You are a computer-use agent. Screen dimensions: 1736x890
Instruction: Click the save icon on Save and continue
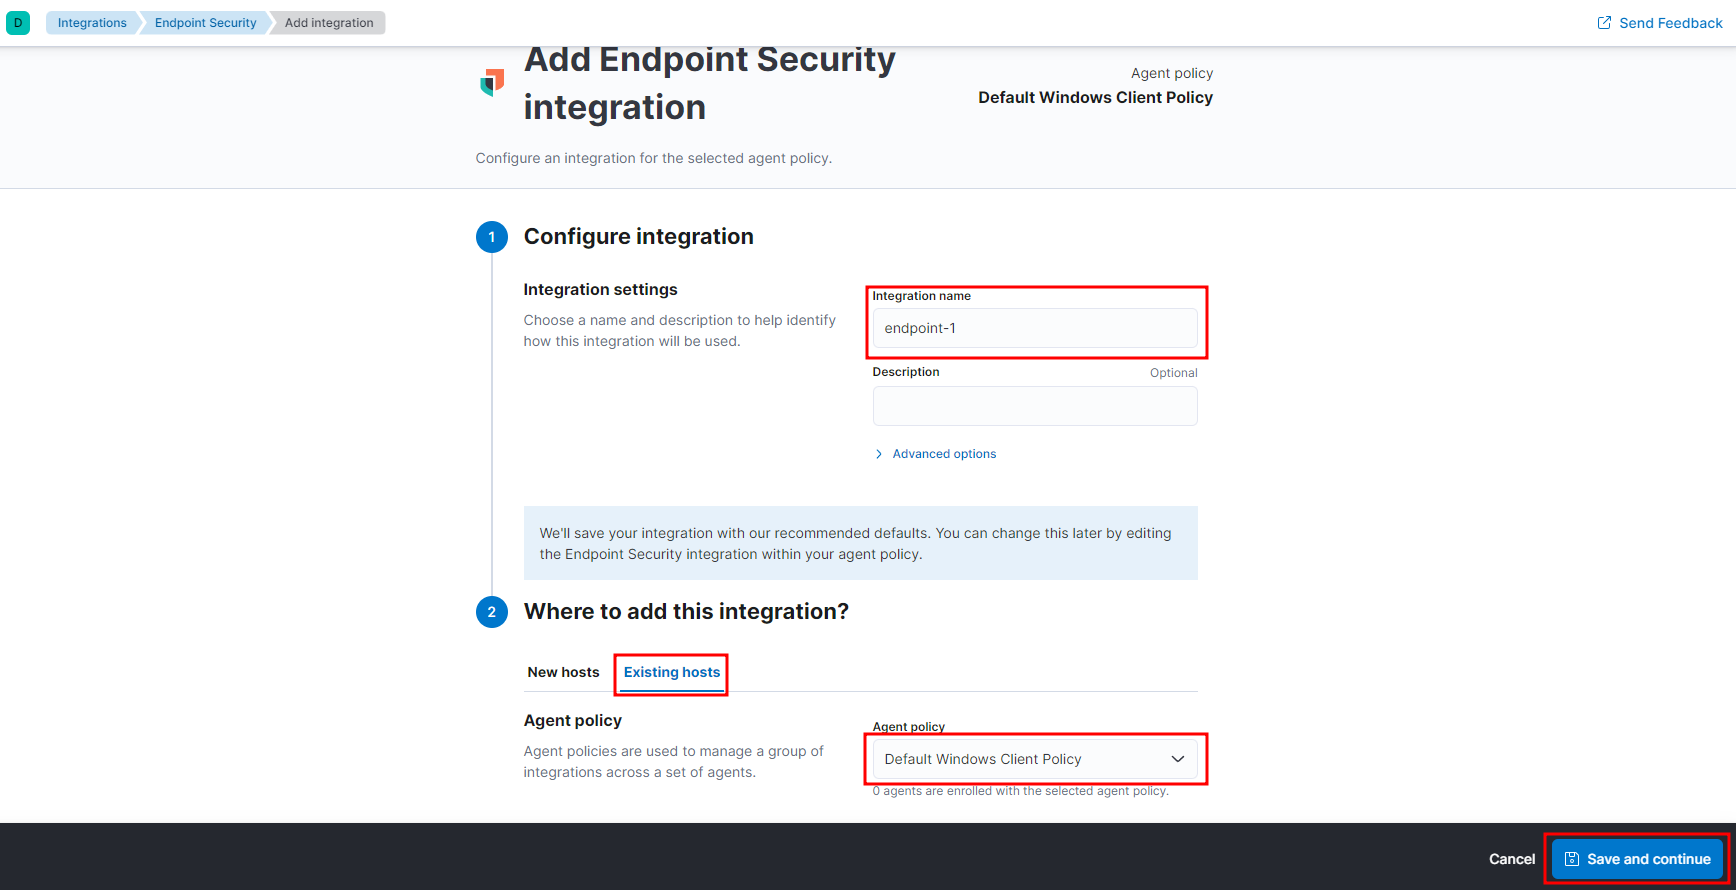[x=1572, y=859]
